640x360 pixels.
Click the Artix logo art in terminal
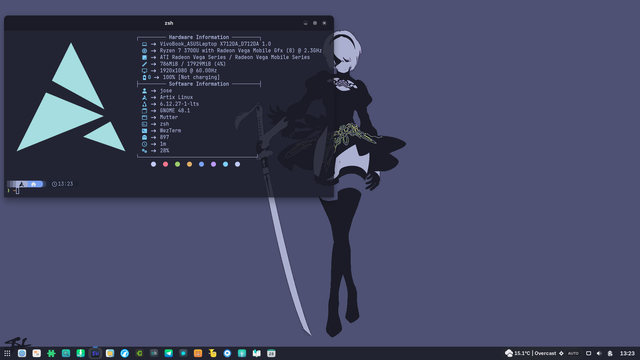[x=71, y=97]
